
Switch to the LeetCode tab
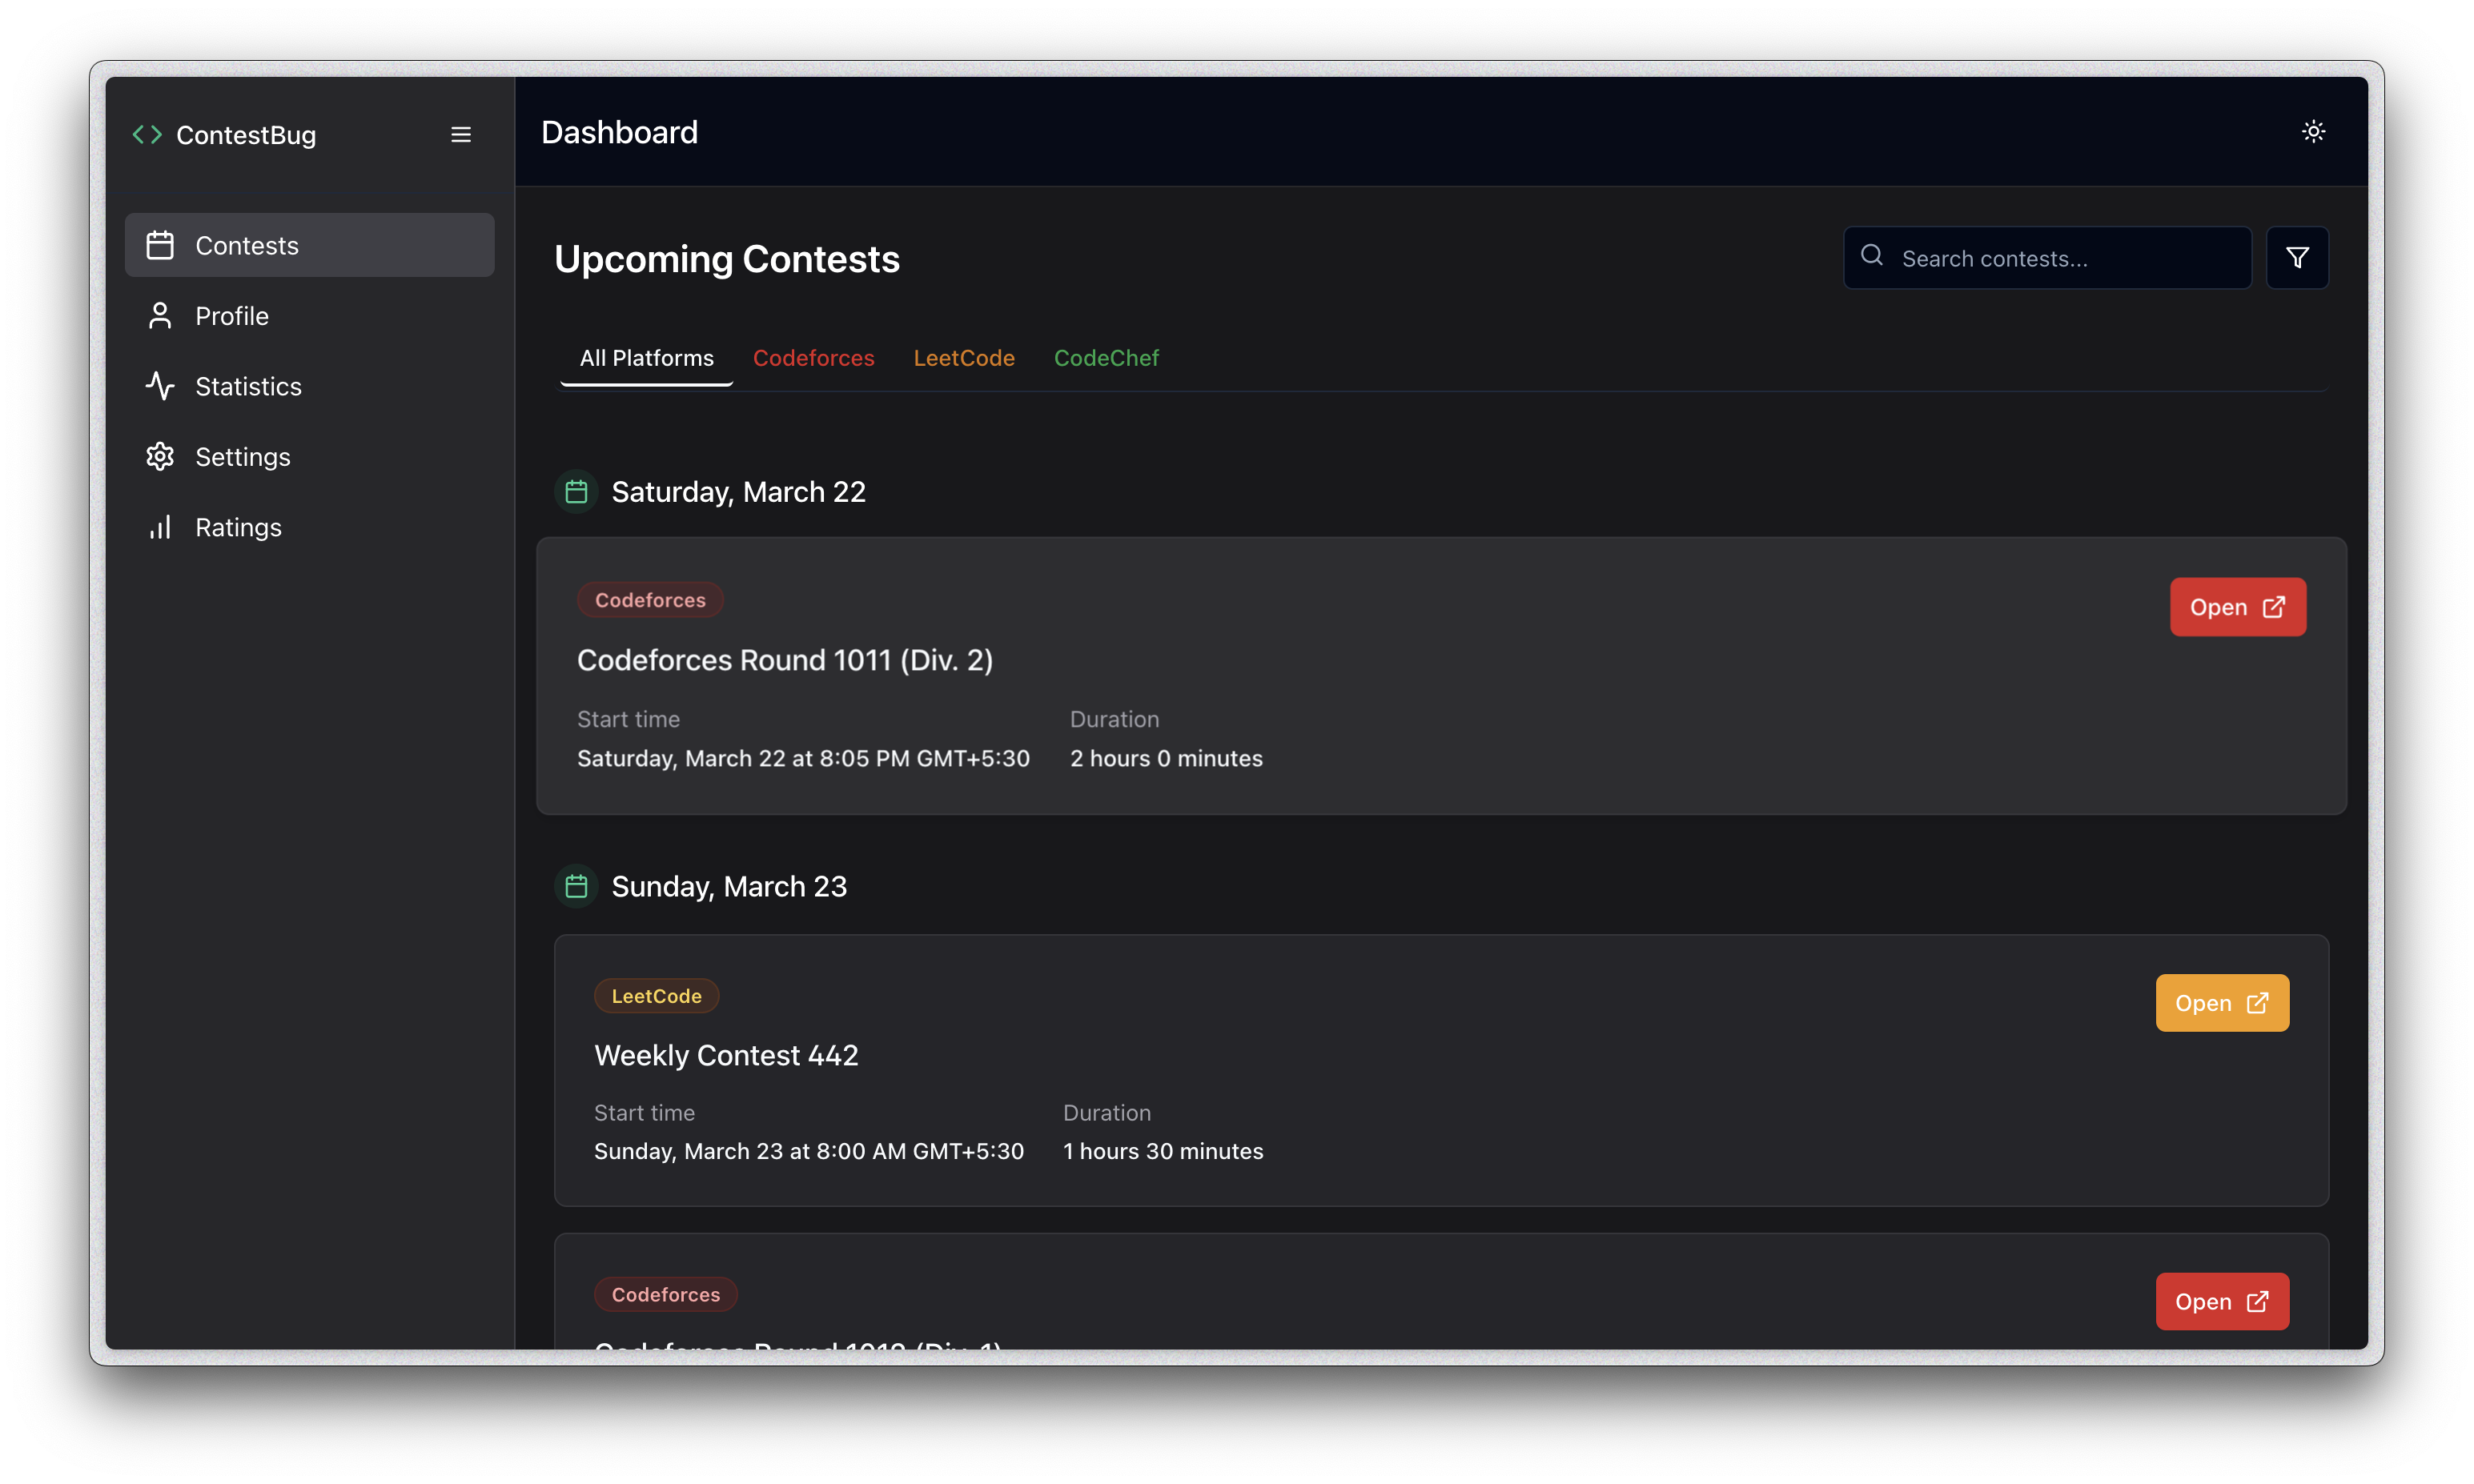pos(964,358)
